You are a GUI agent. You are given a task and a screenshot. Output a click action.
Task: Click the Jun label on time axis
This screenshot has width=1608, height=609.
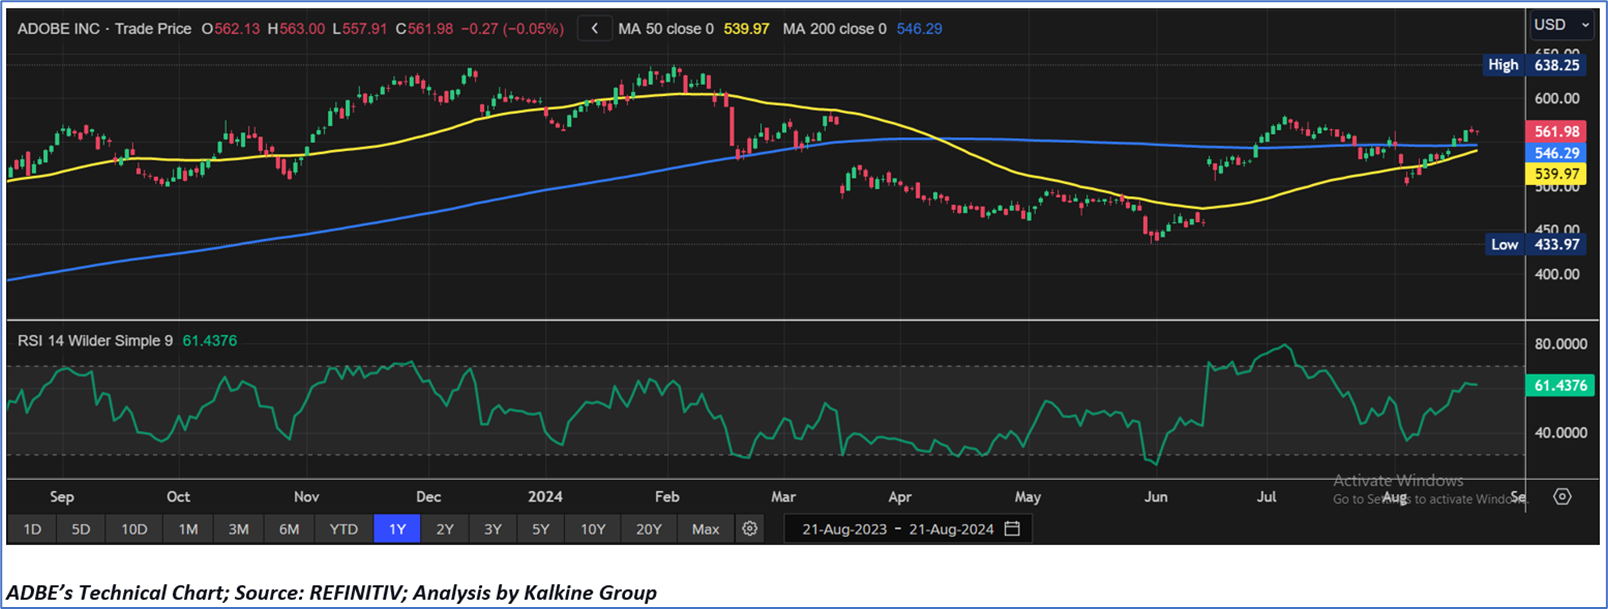coord(1156,496)
